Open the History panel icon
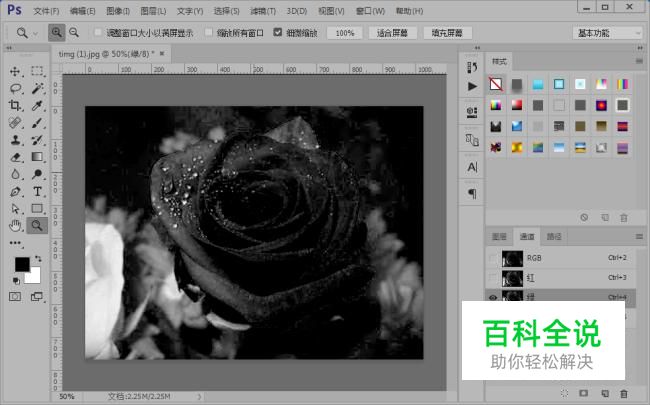Screen dimensions: 650x405 472,67
